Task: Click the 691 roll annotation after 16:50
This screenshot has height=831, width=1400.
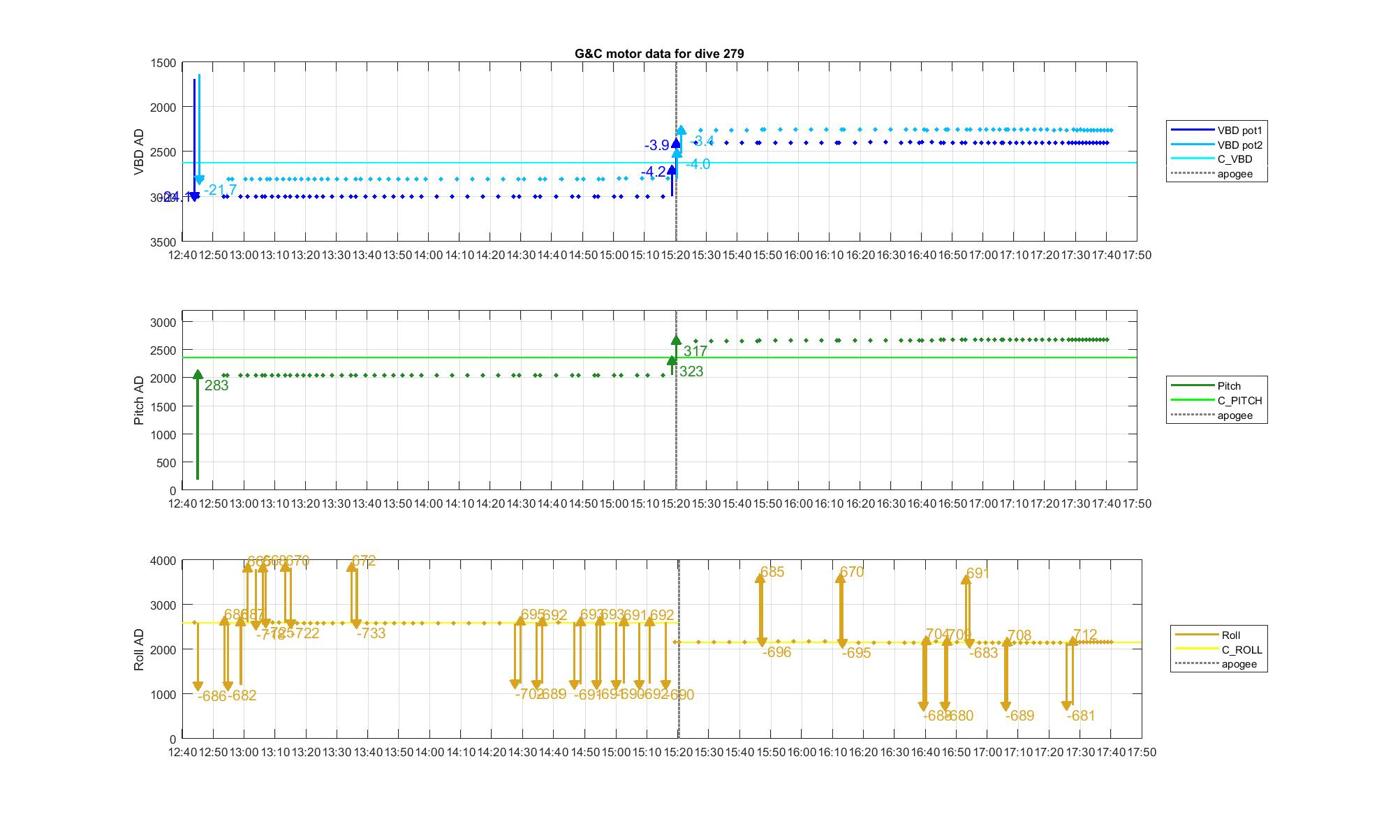Action: point(978,573)
